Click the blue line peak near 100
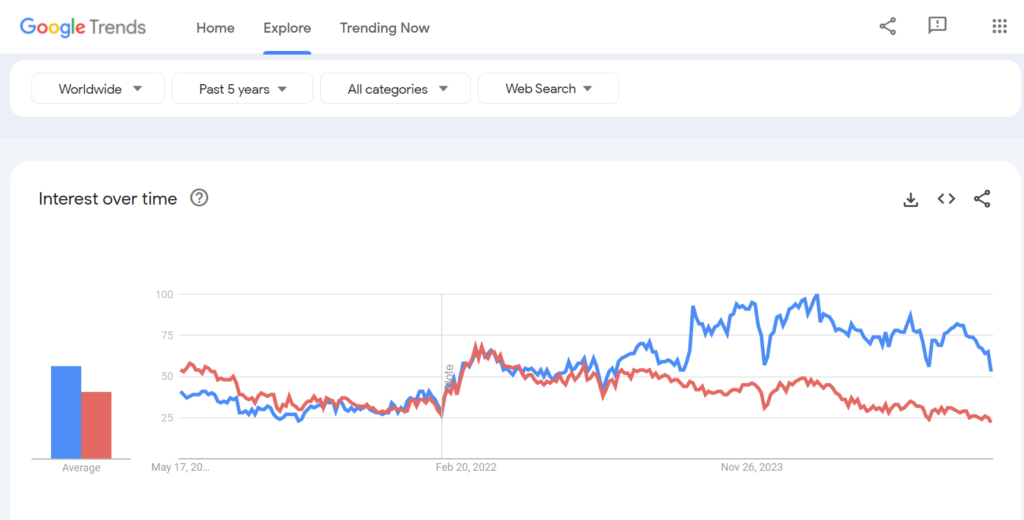 pyautogui.click(x=817, y=296)
